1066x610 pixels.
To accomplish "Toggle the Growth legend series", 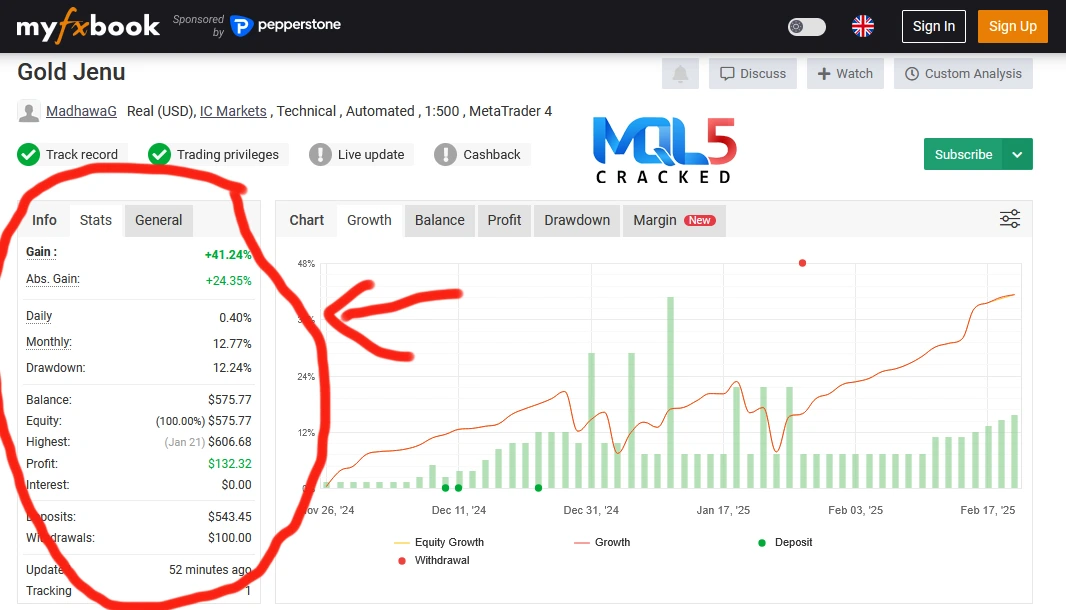I will pyautogui.click(x=602, y=542).
